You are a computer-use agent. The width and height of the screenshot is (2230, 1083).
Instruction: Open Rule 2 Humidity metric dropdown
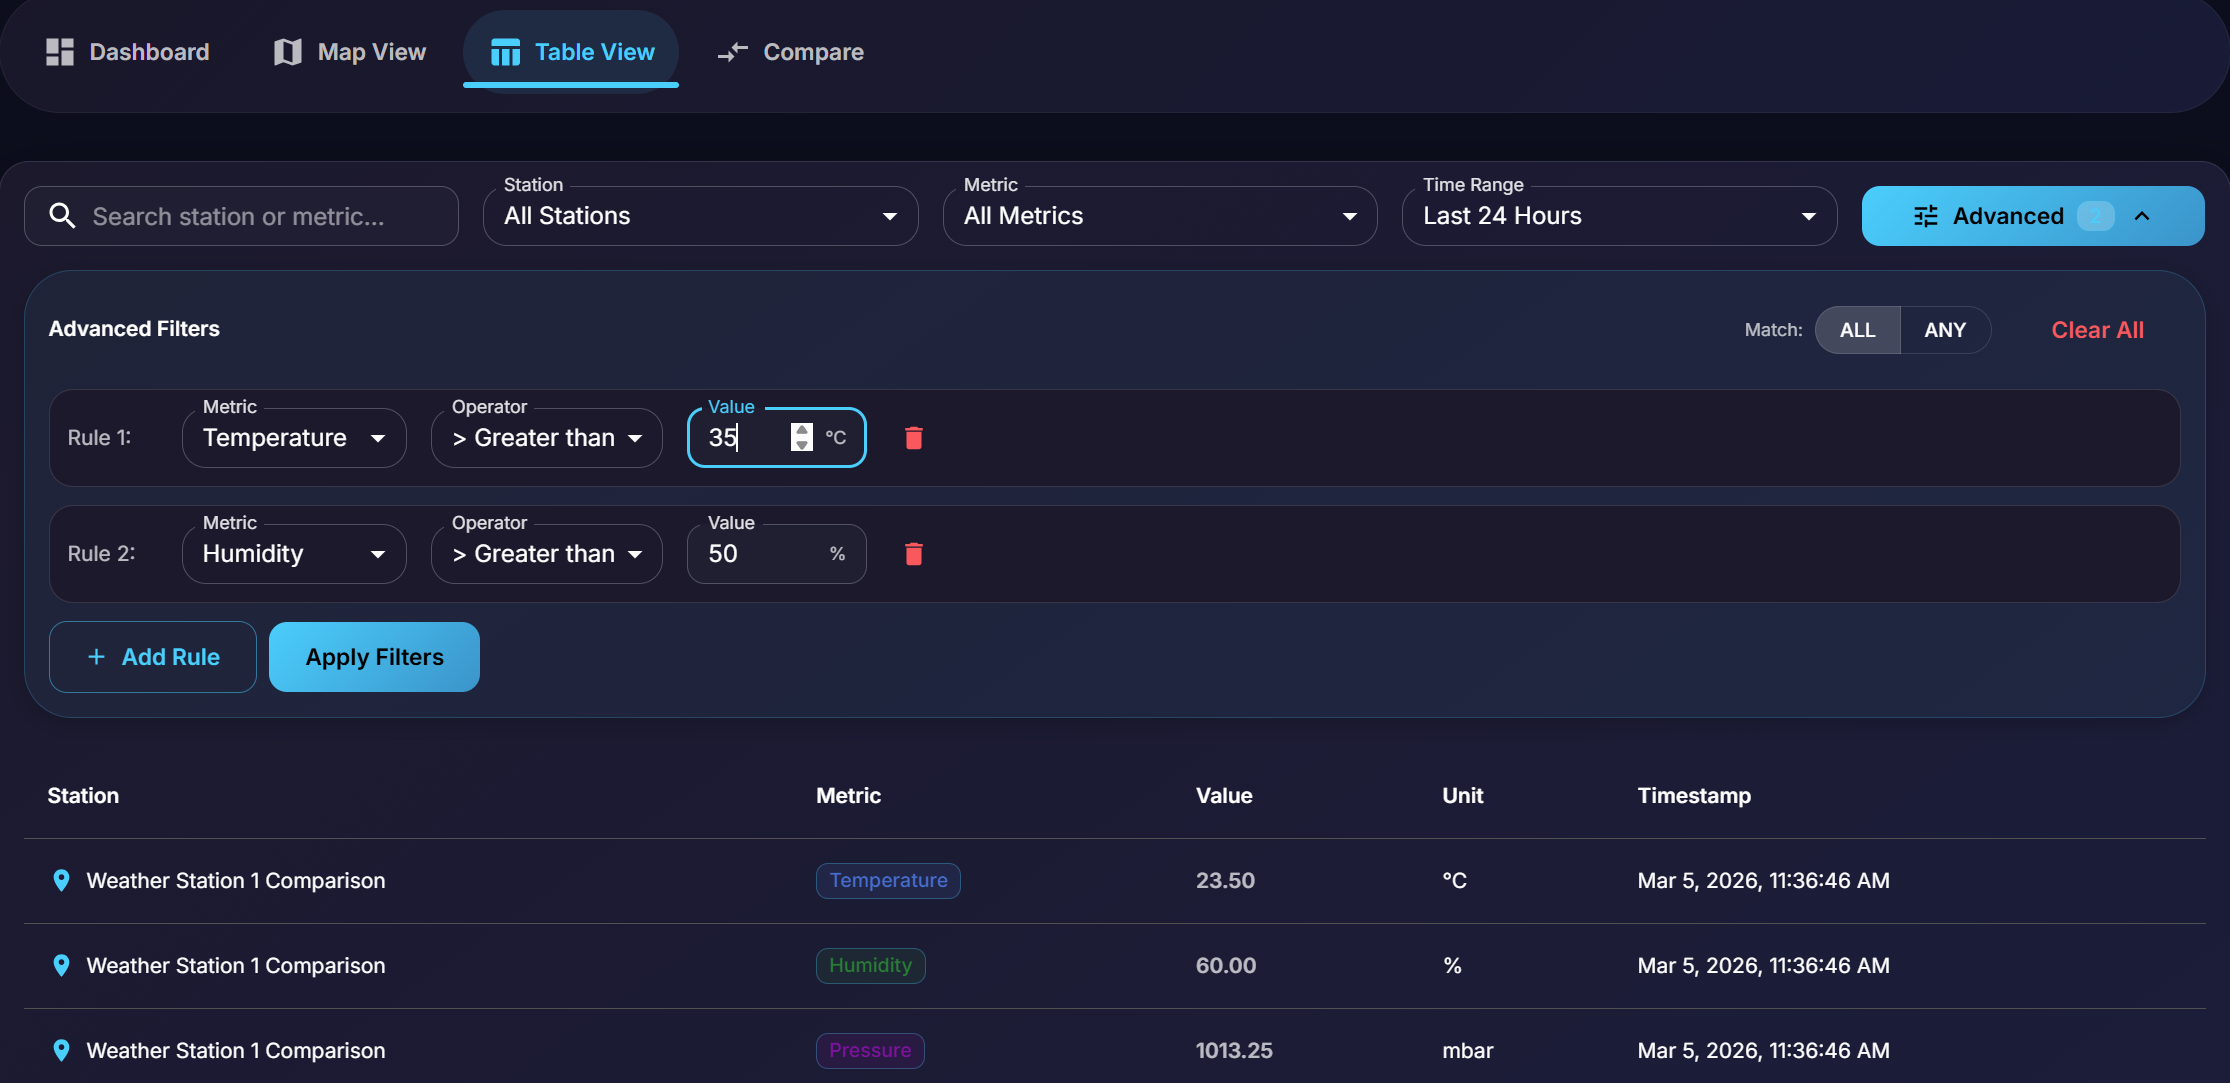[294, 554]
